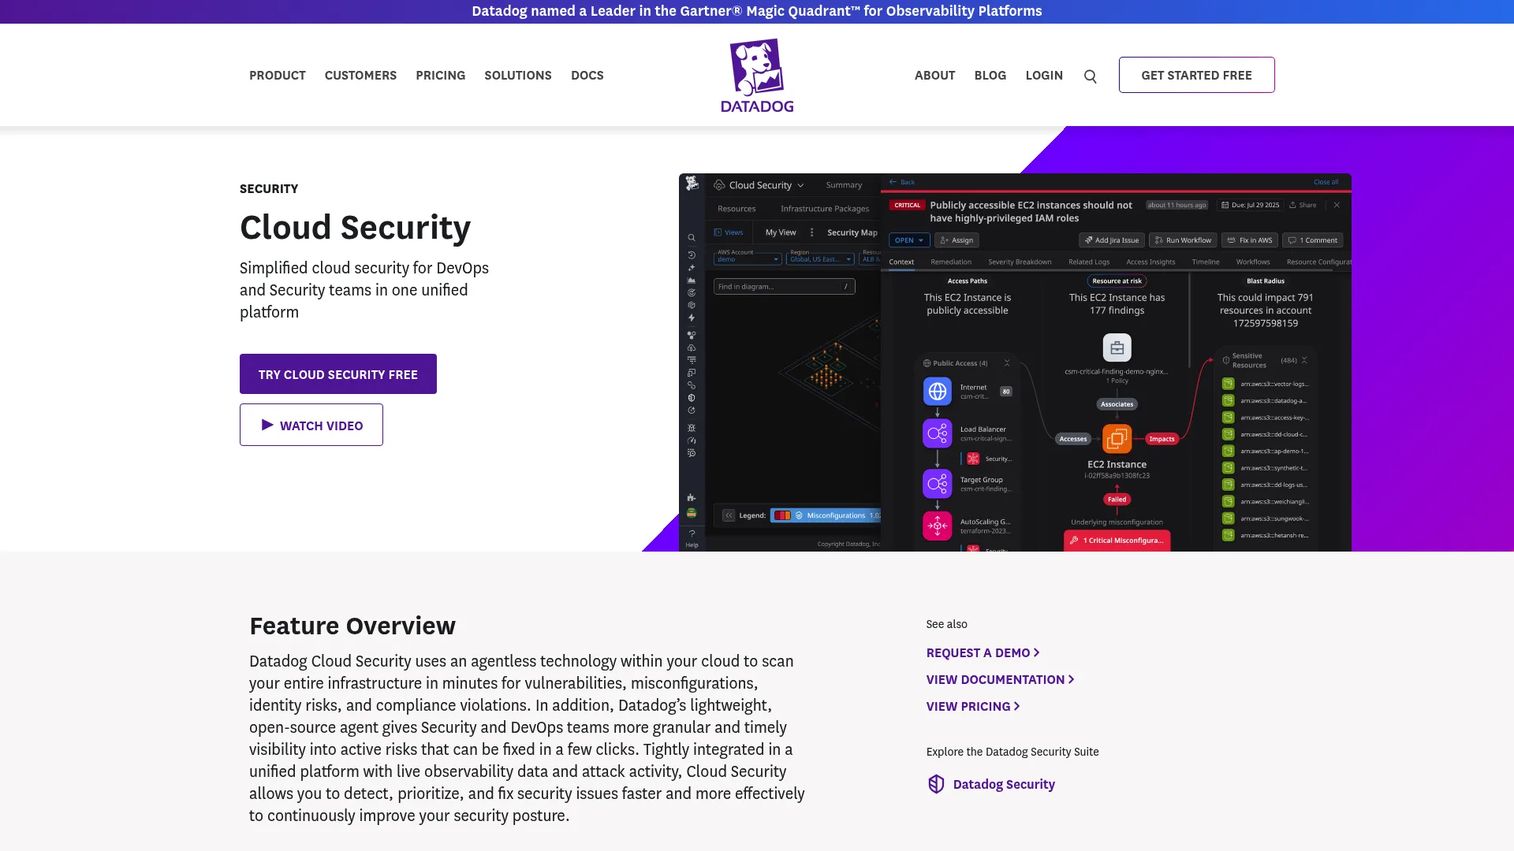This screenshot has width=1514, height=851.
Task: Click the Run Workflow button
Action: coord(1183,240)
